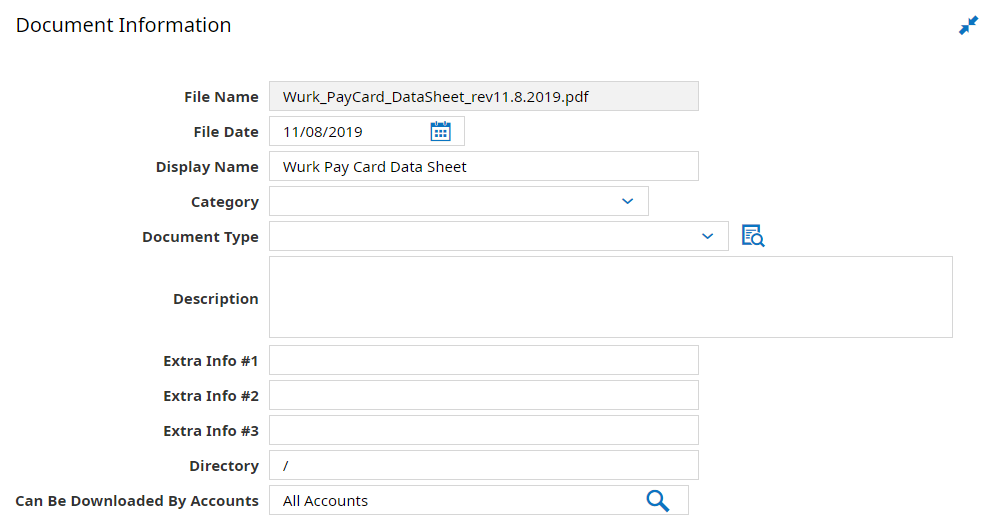
Task: Open the File Date calendar picker
Action: tap(440, 131)
